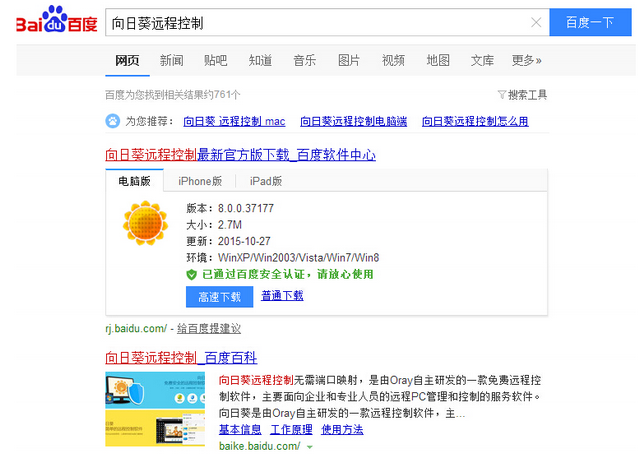Switch to the 新闻 tab

coord(171,60)
